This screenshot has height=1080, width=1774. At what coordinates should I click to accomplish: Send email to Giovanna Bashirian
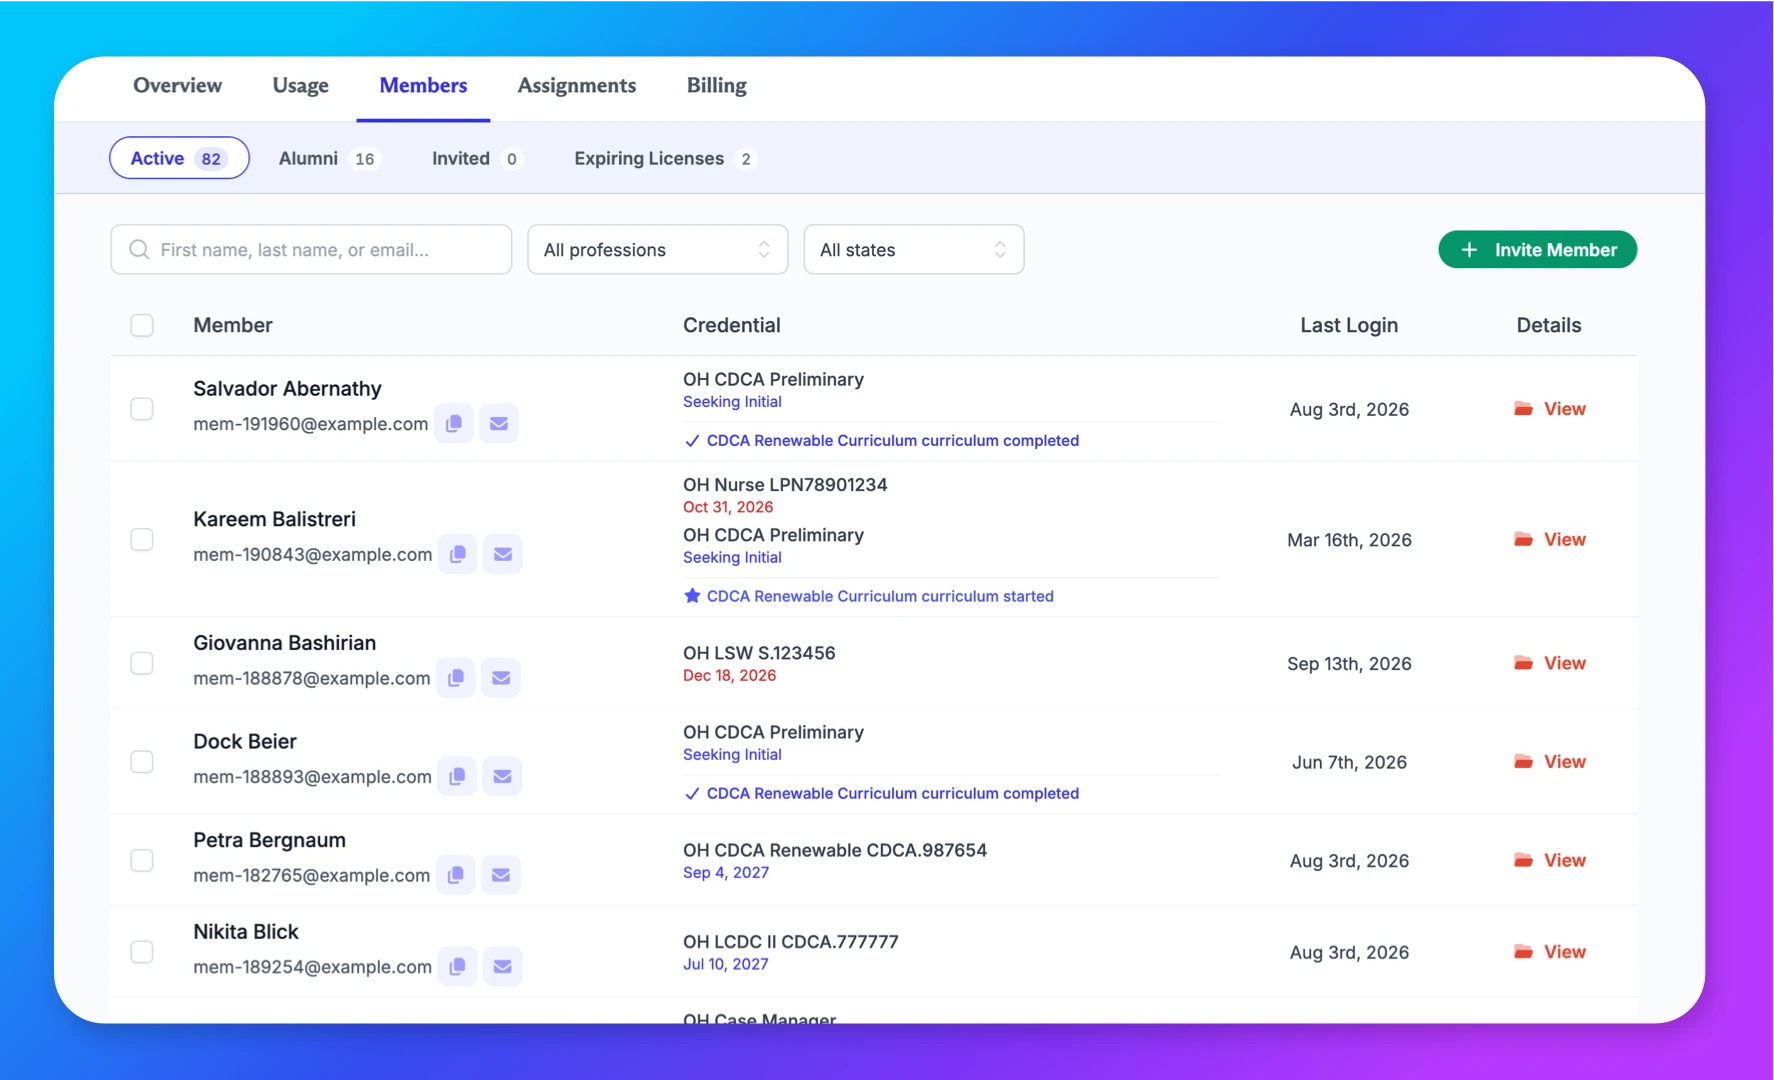pos(501,678)
